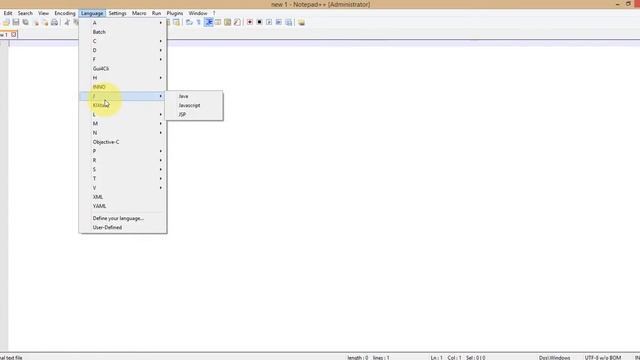640x360 pixels.
Task: Choose Java from the J submenu
Action: (194, 96)
